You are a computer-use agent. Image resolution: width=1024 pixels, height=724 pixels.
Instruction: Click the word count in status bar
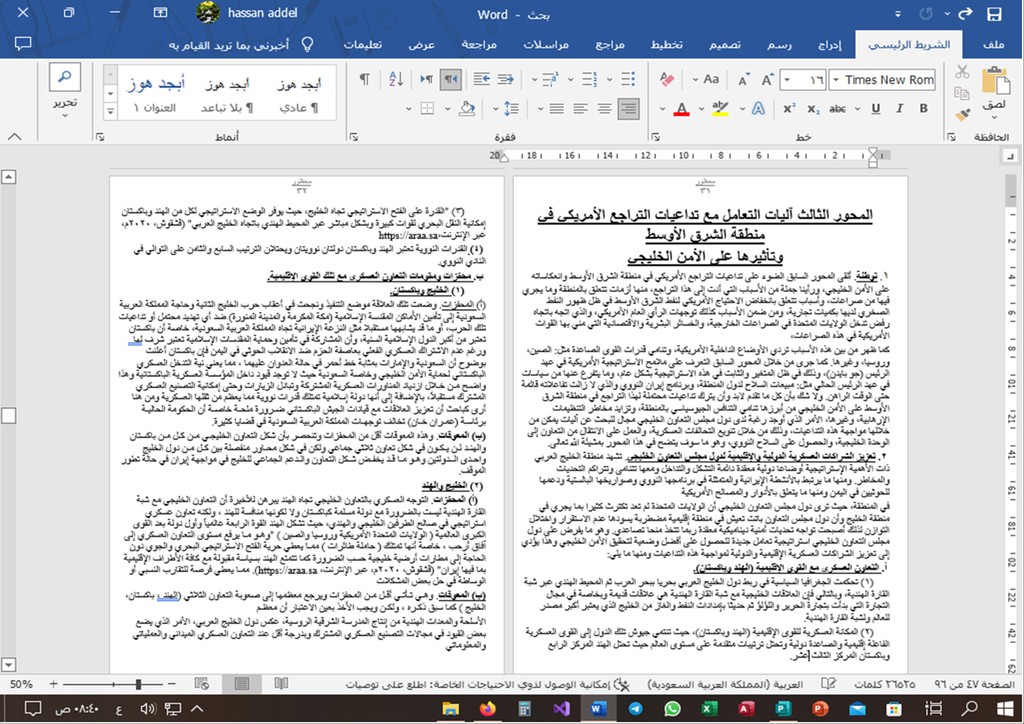tap(884, 684)
